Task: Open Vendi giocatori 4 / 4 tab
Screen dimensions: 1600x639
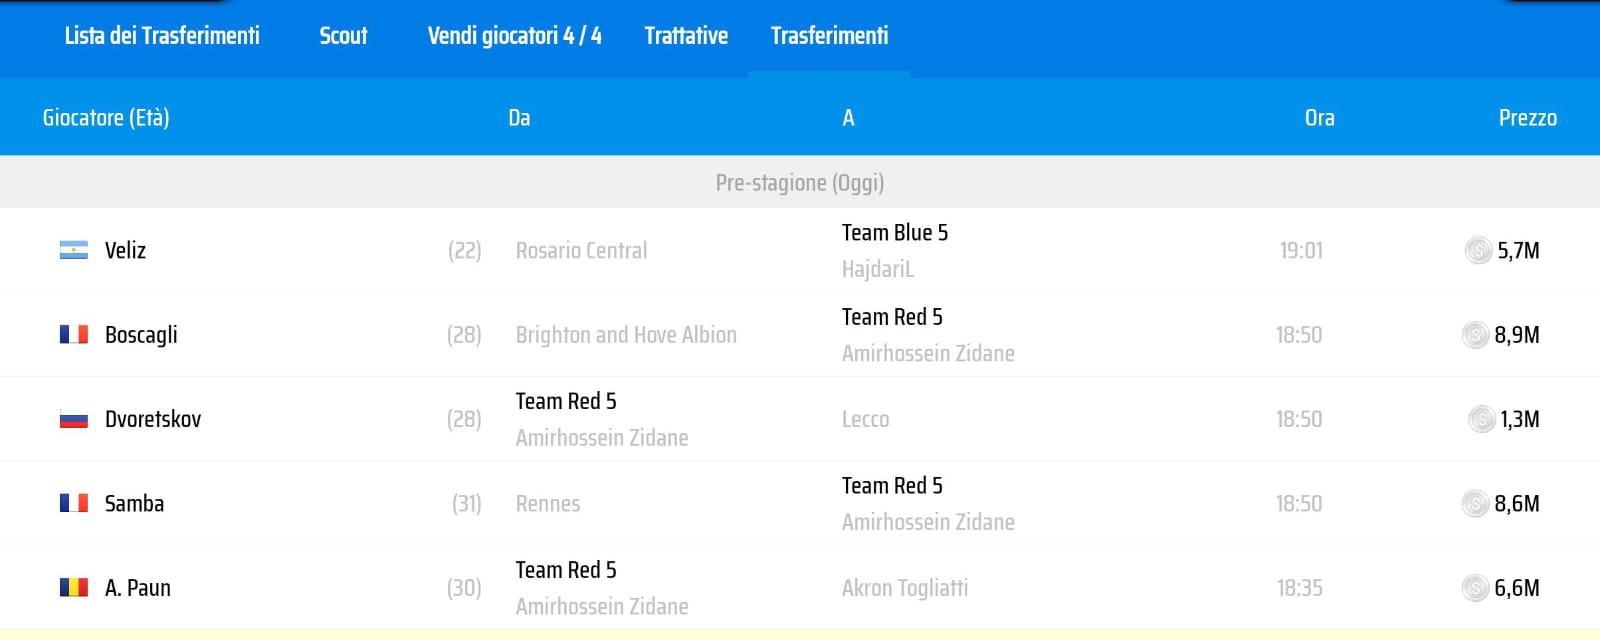Action: (x=514, y=36)
